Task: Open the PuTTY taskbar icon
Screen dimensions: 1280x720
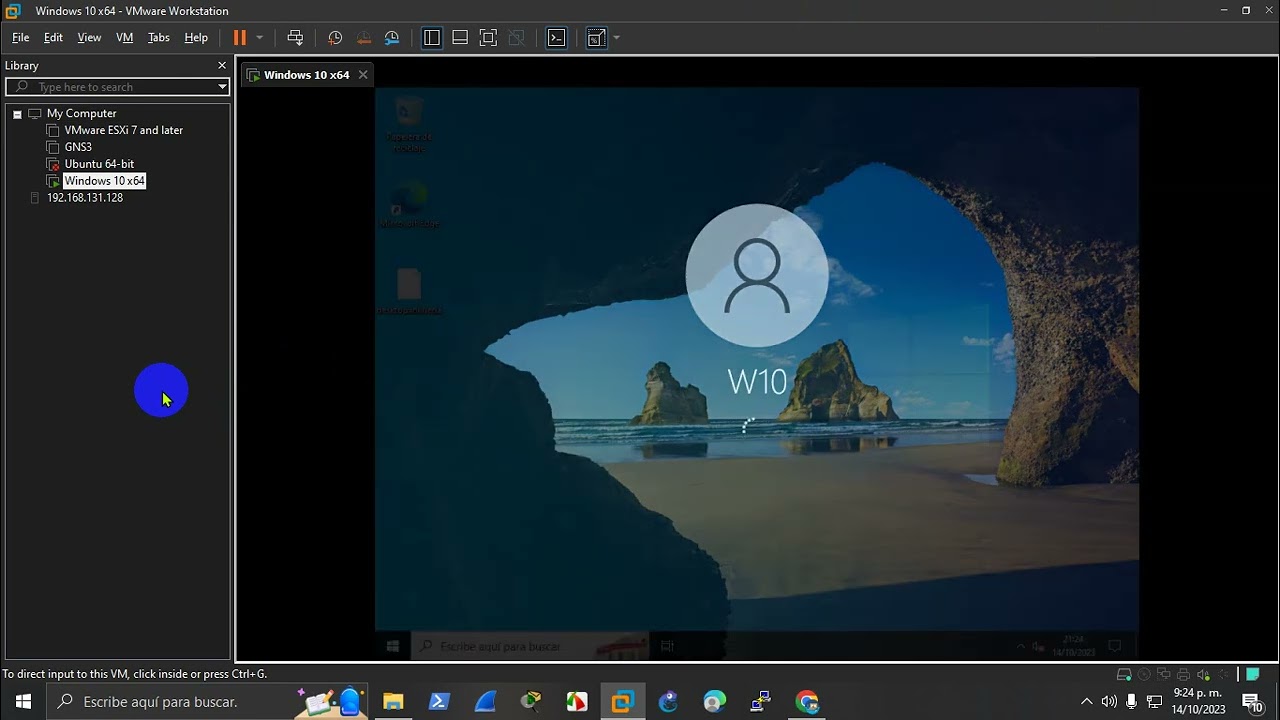Action: point(761,702)
